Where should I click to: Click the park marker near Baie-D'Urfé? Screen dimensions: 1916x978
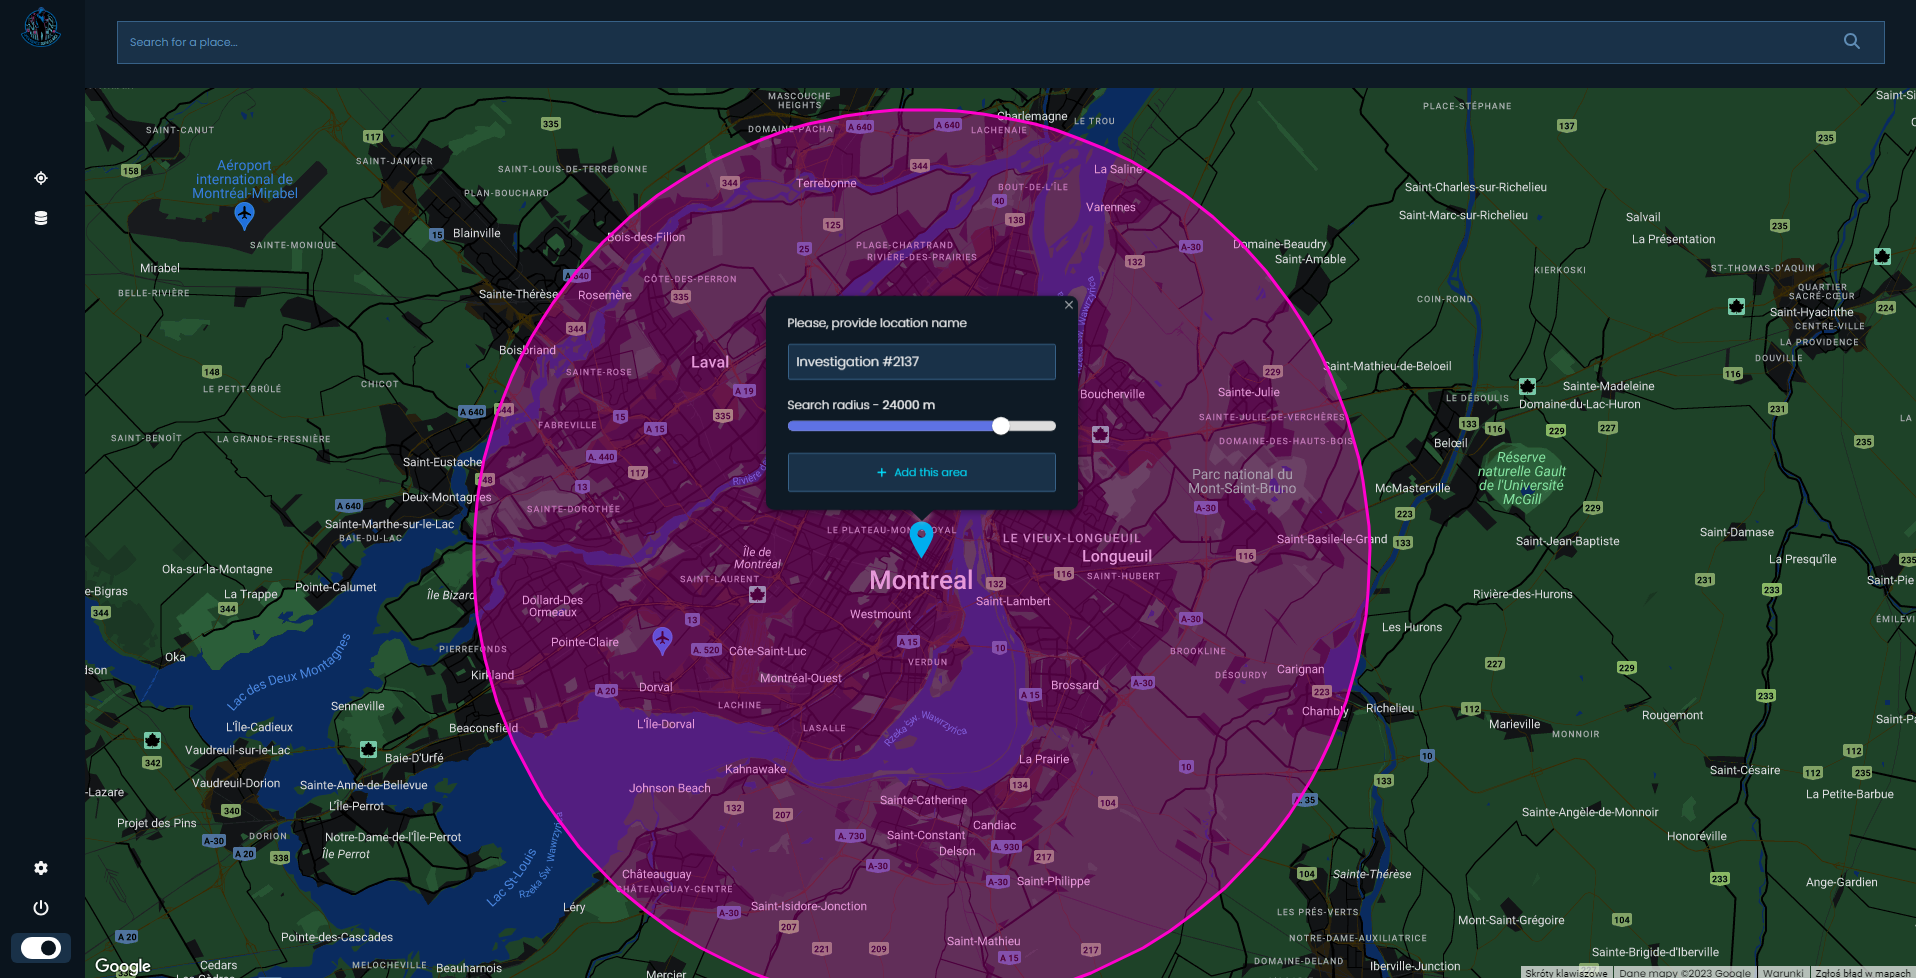pyautogui.click(x=368, y=749)
